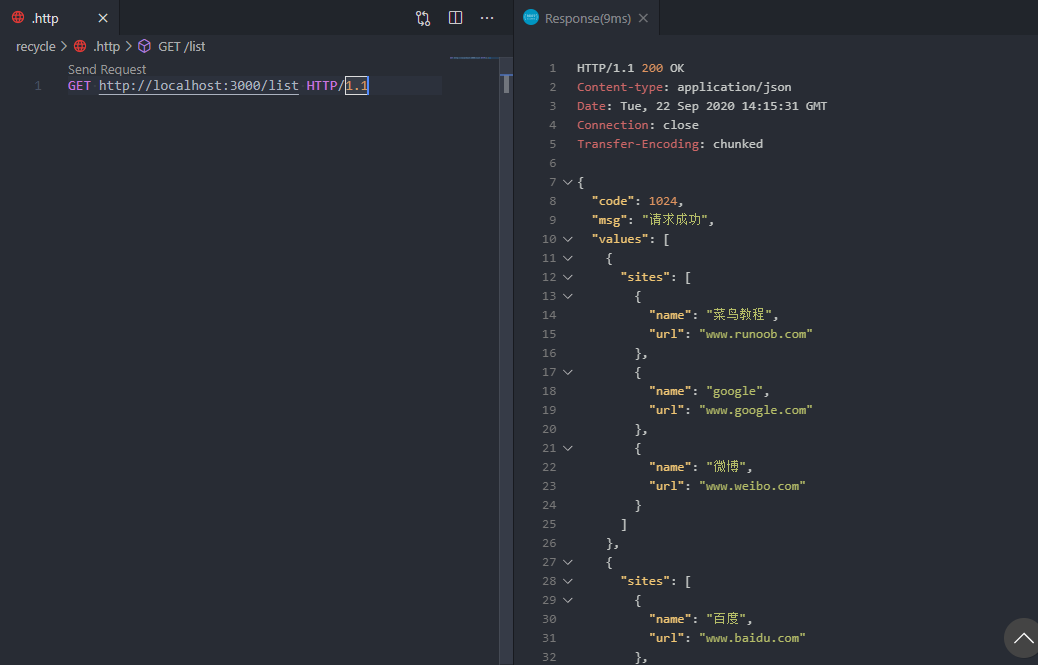Click the minimap preview in left editor
The image size is (1038, 665).
pyautogui.click(x=474, y=58)
